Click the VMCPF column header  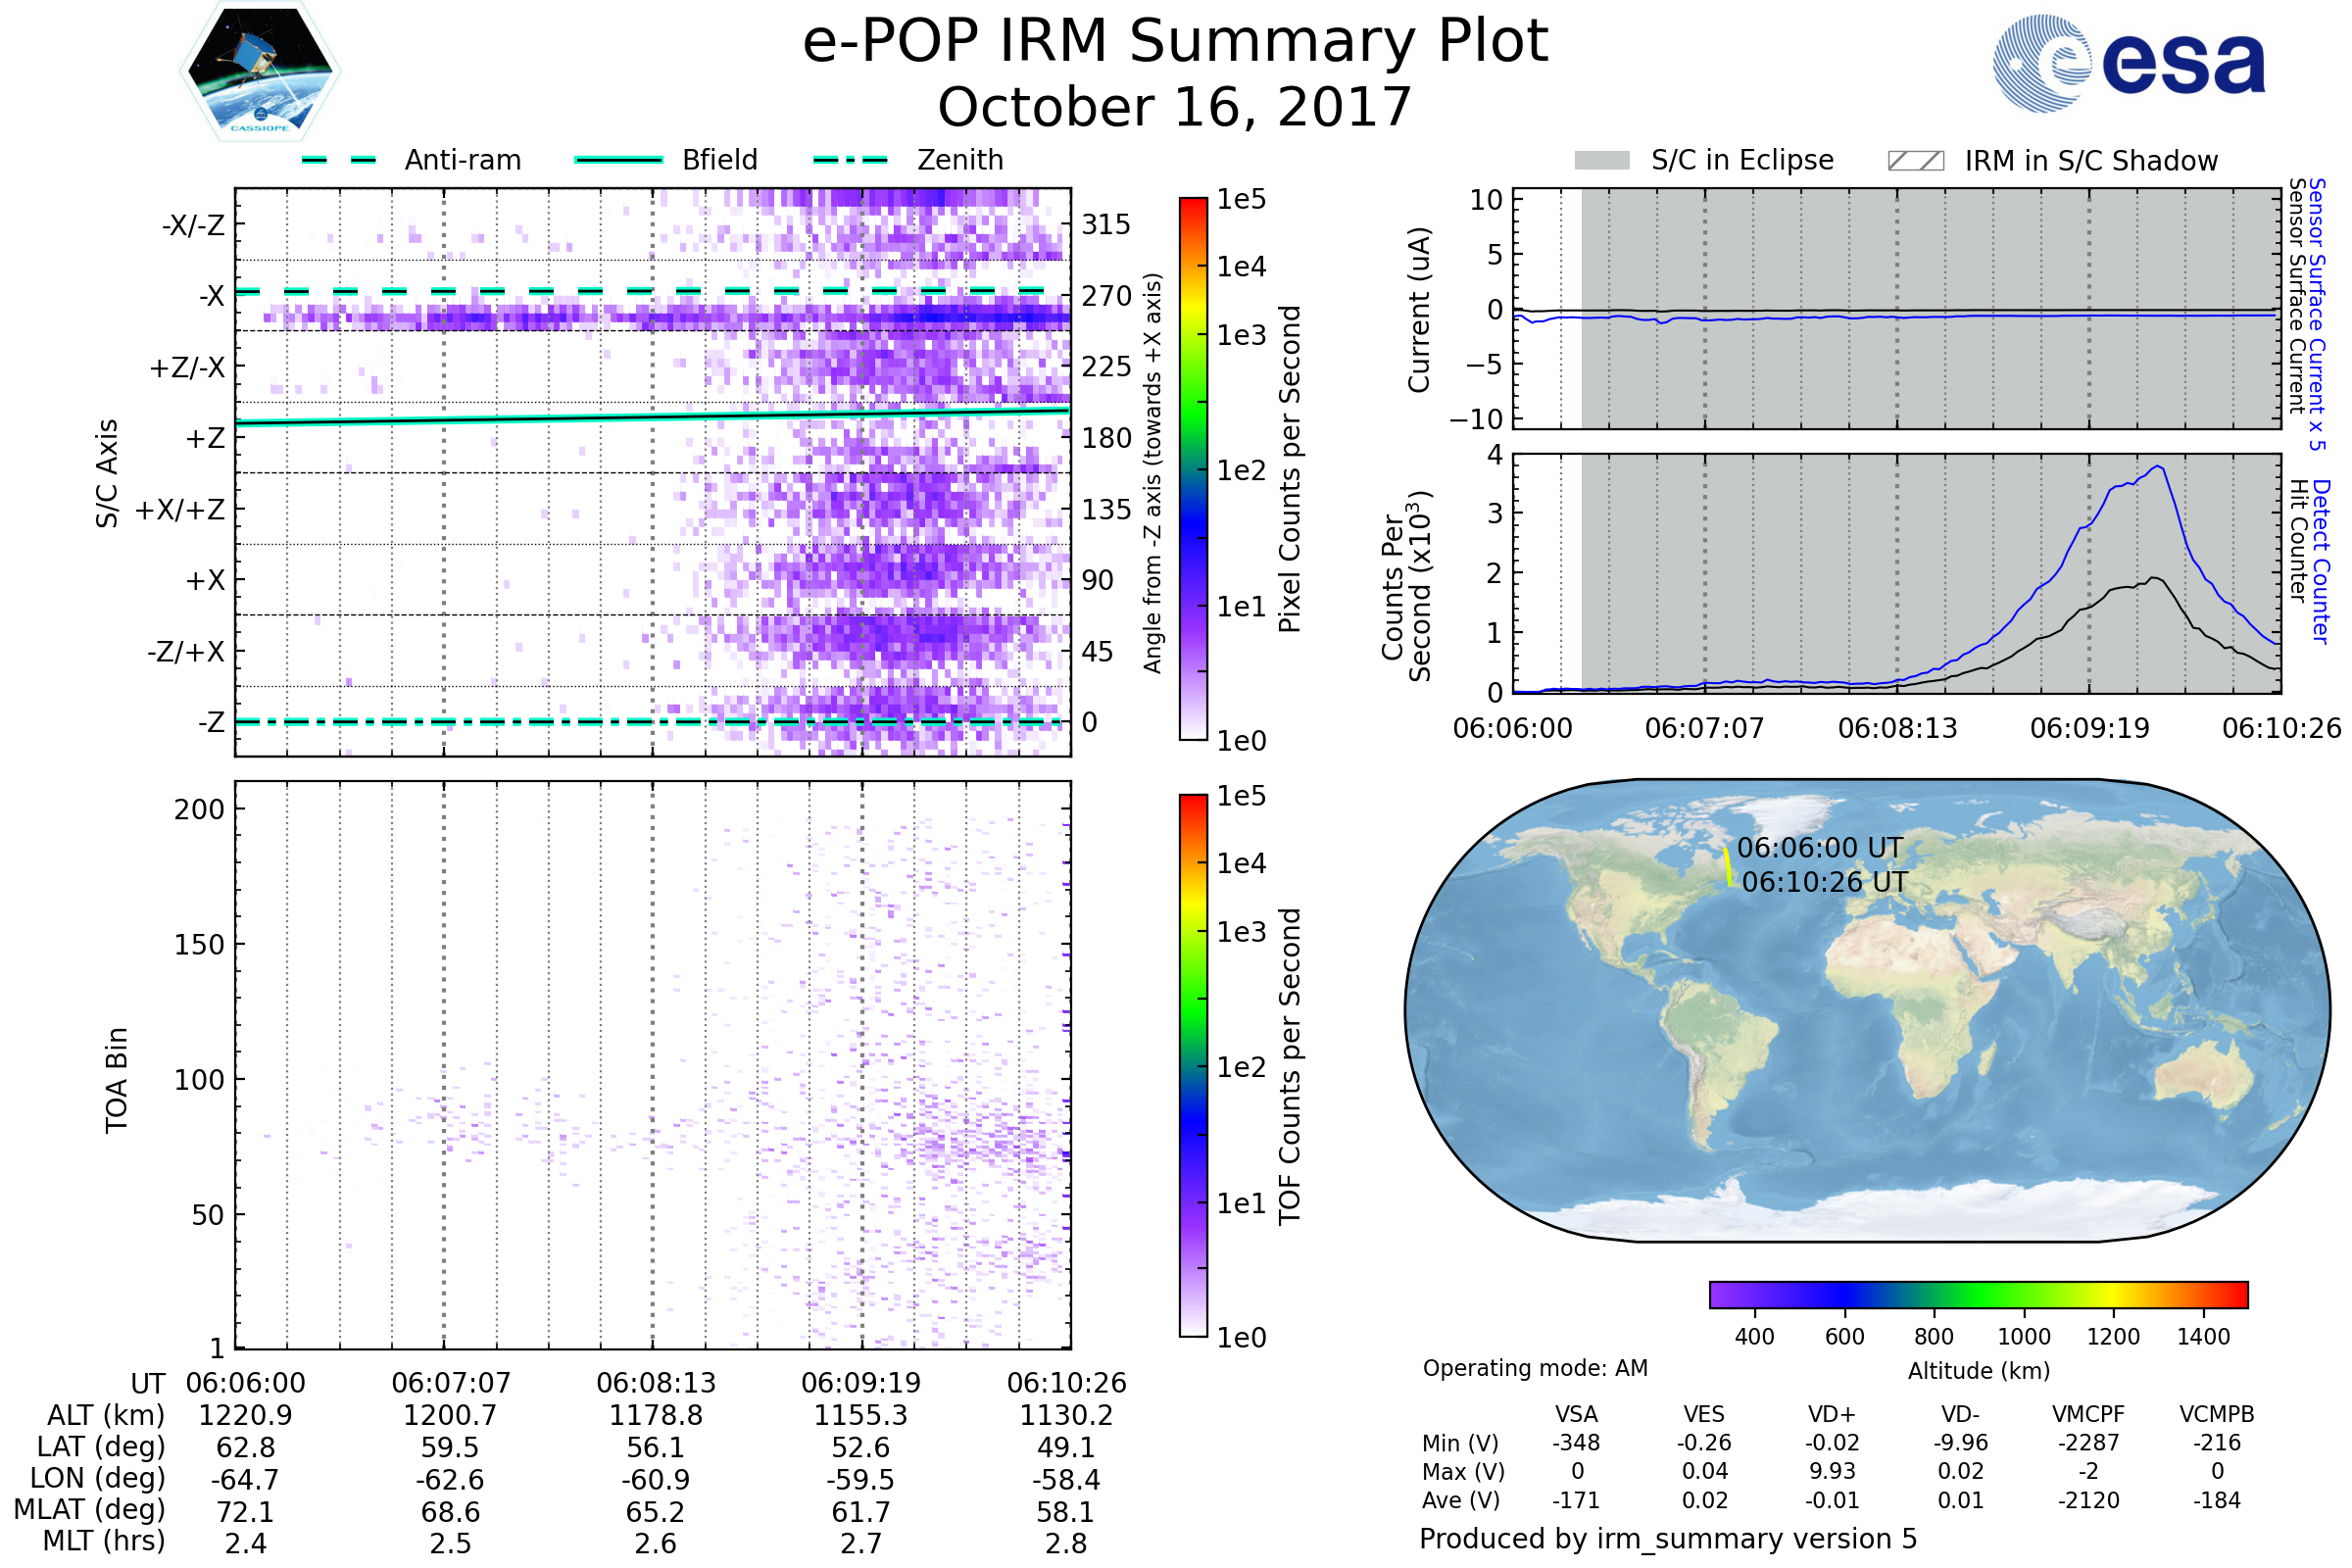point(2088,1414)
